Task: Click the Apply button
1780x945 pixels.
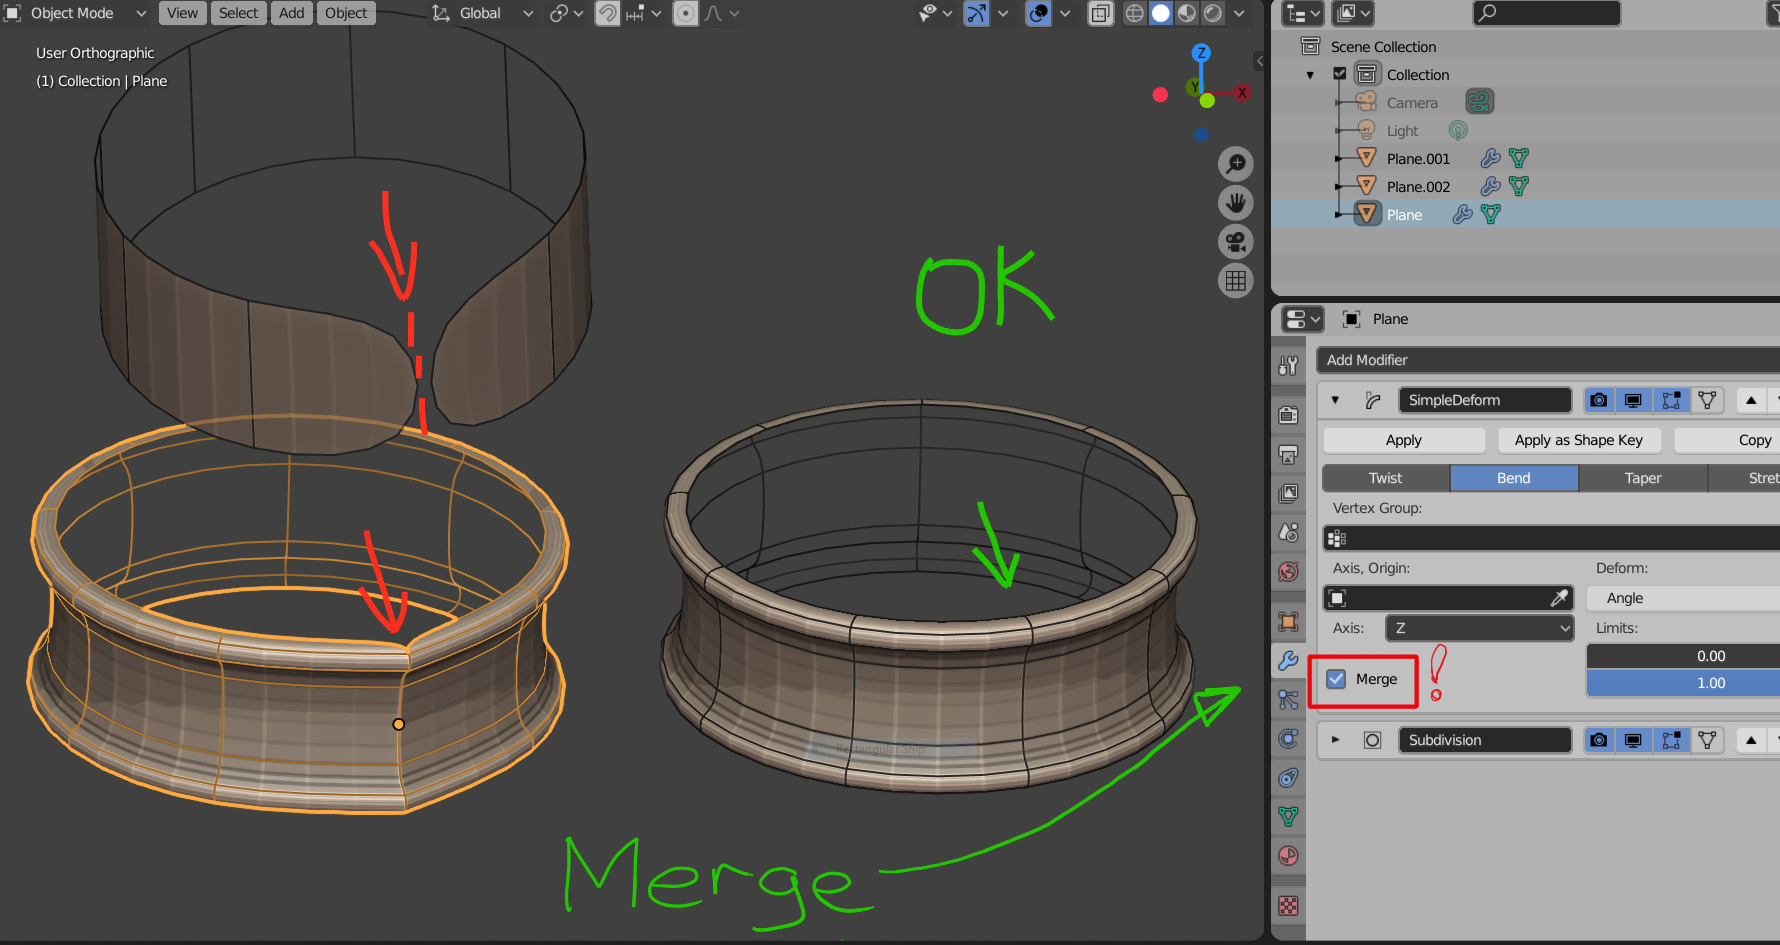Action: point(1404,440)
